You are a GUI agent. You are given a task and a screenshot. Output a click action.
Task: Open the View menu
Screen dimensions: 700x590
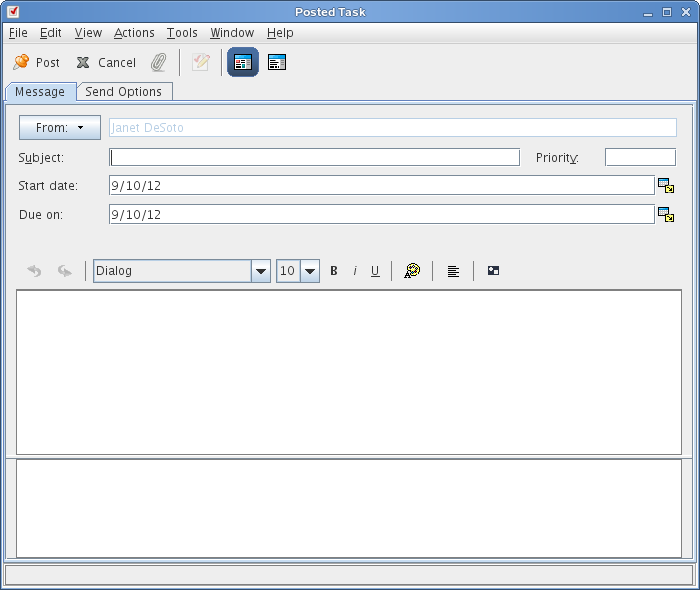88,33
